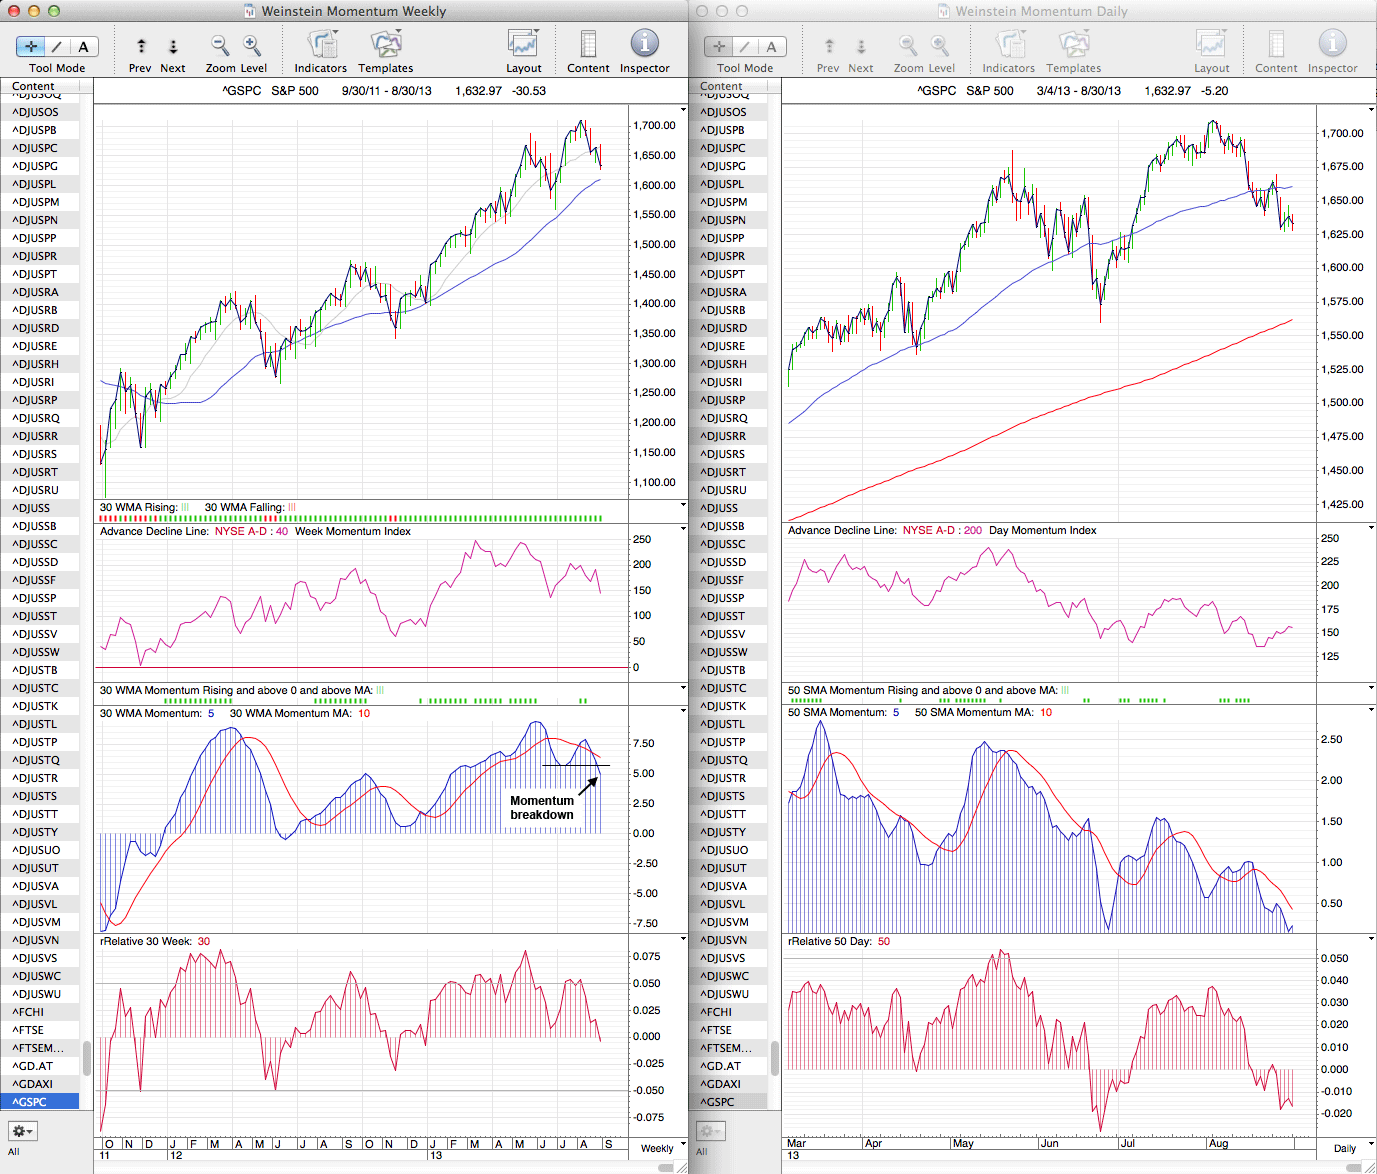
Task: Select crosshair tool mode in Weekly window
Action: tap(31, 46)
